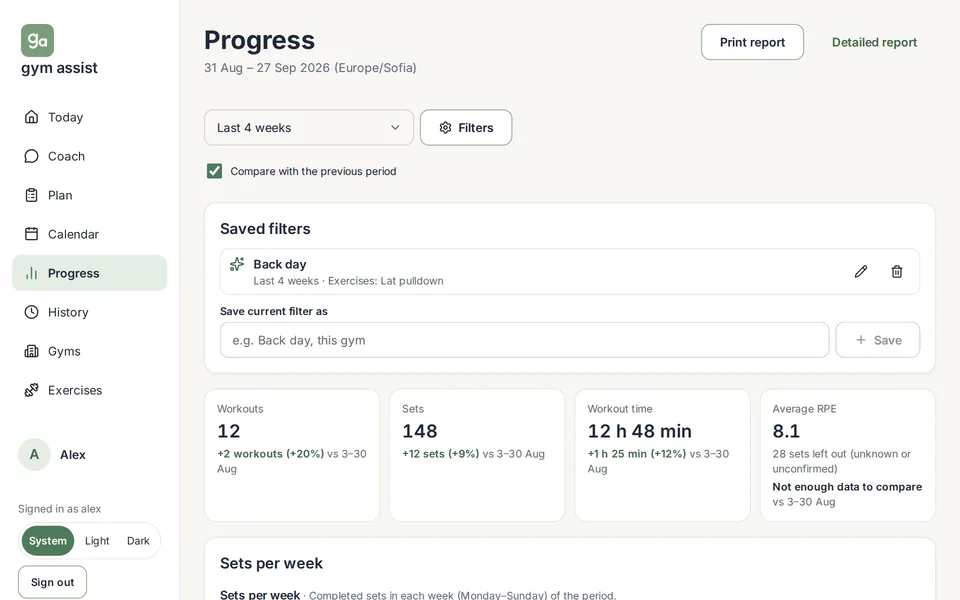The height and width of the screenshot is (600, 960).
Task: Click the gym assist logo icon
Action: [37, 40]
